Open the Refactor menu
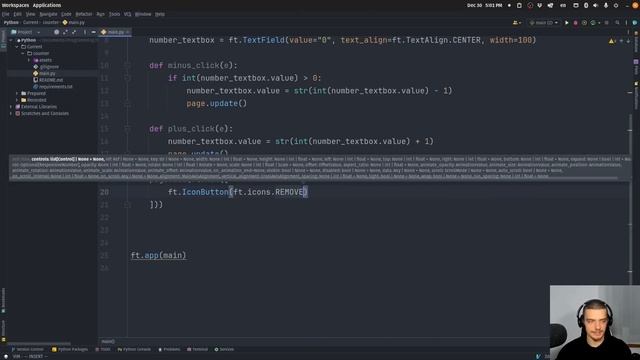The height and width of the screenshot is (360, 640). [84, 14]
